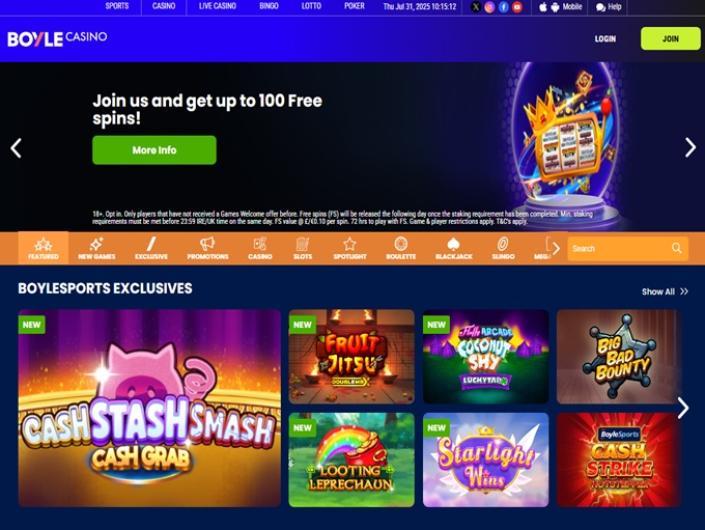Select the Slingo category icon
The width and height of the screenshot is (705, 530).
[x=503, y=248]
